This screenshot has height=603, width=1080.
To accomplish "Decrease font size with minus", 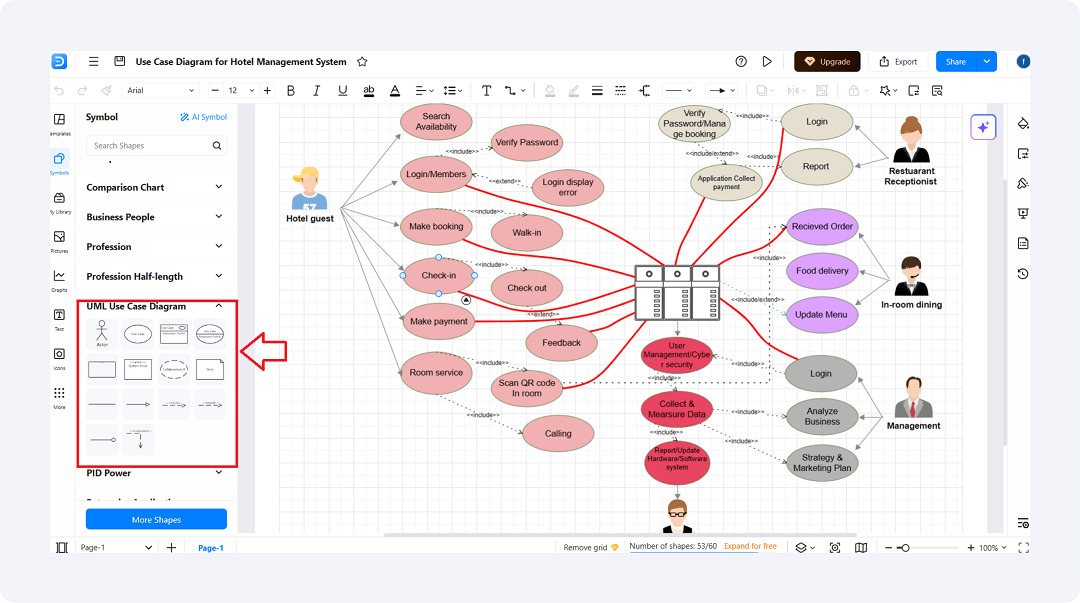I will point(215,90).
